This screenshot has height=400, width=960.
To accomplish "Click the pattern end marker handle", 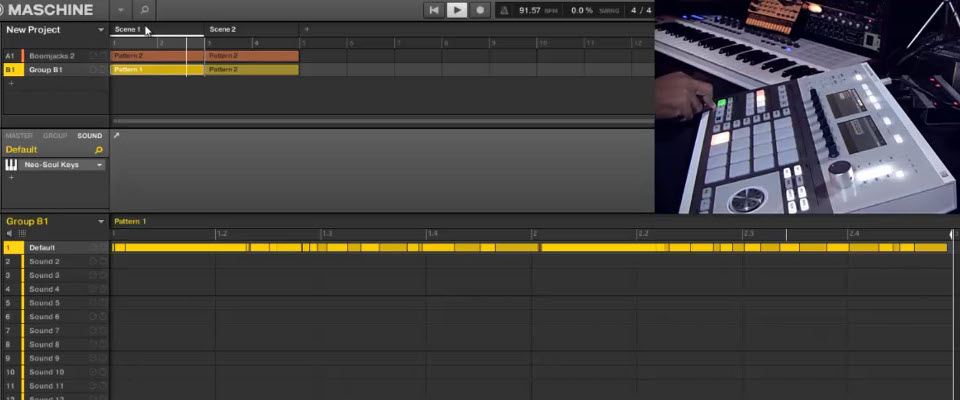I will (x=952, y=234).
